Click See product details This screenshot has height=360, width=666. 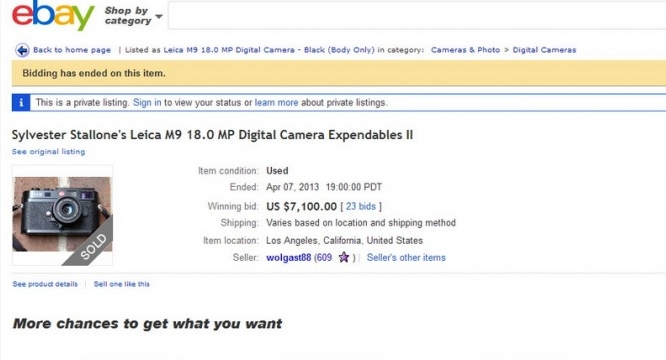[x=45, y=284]
